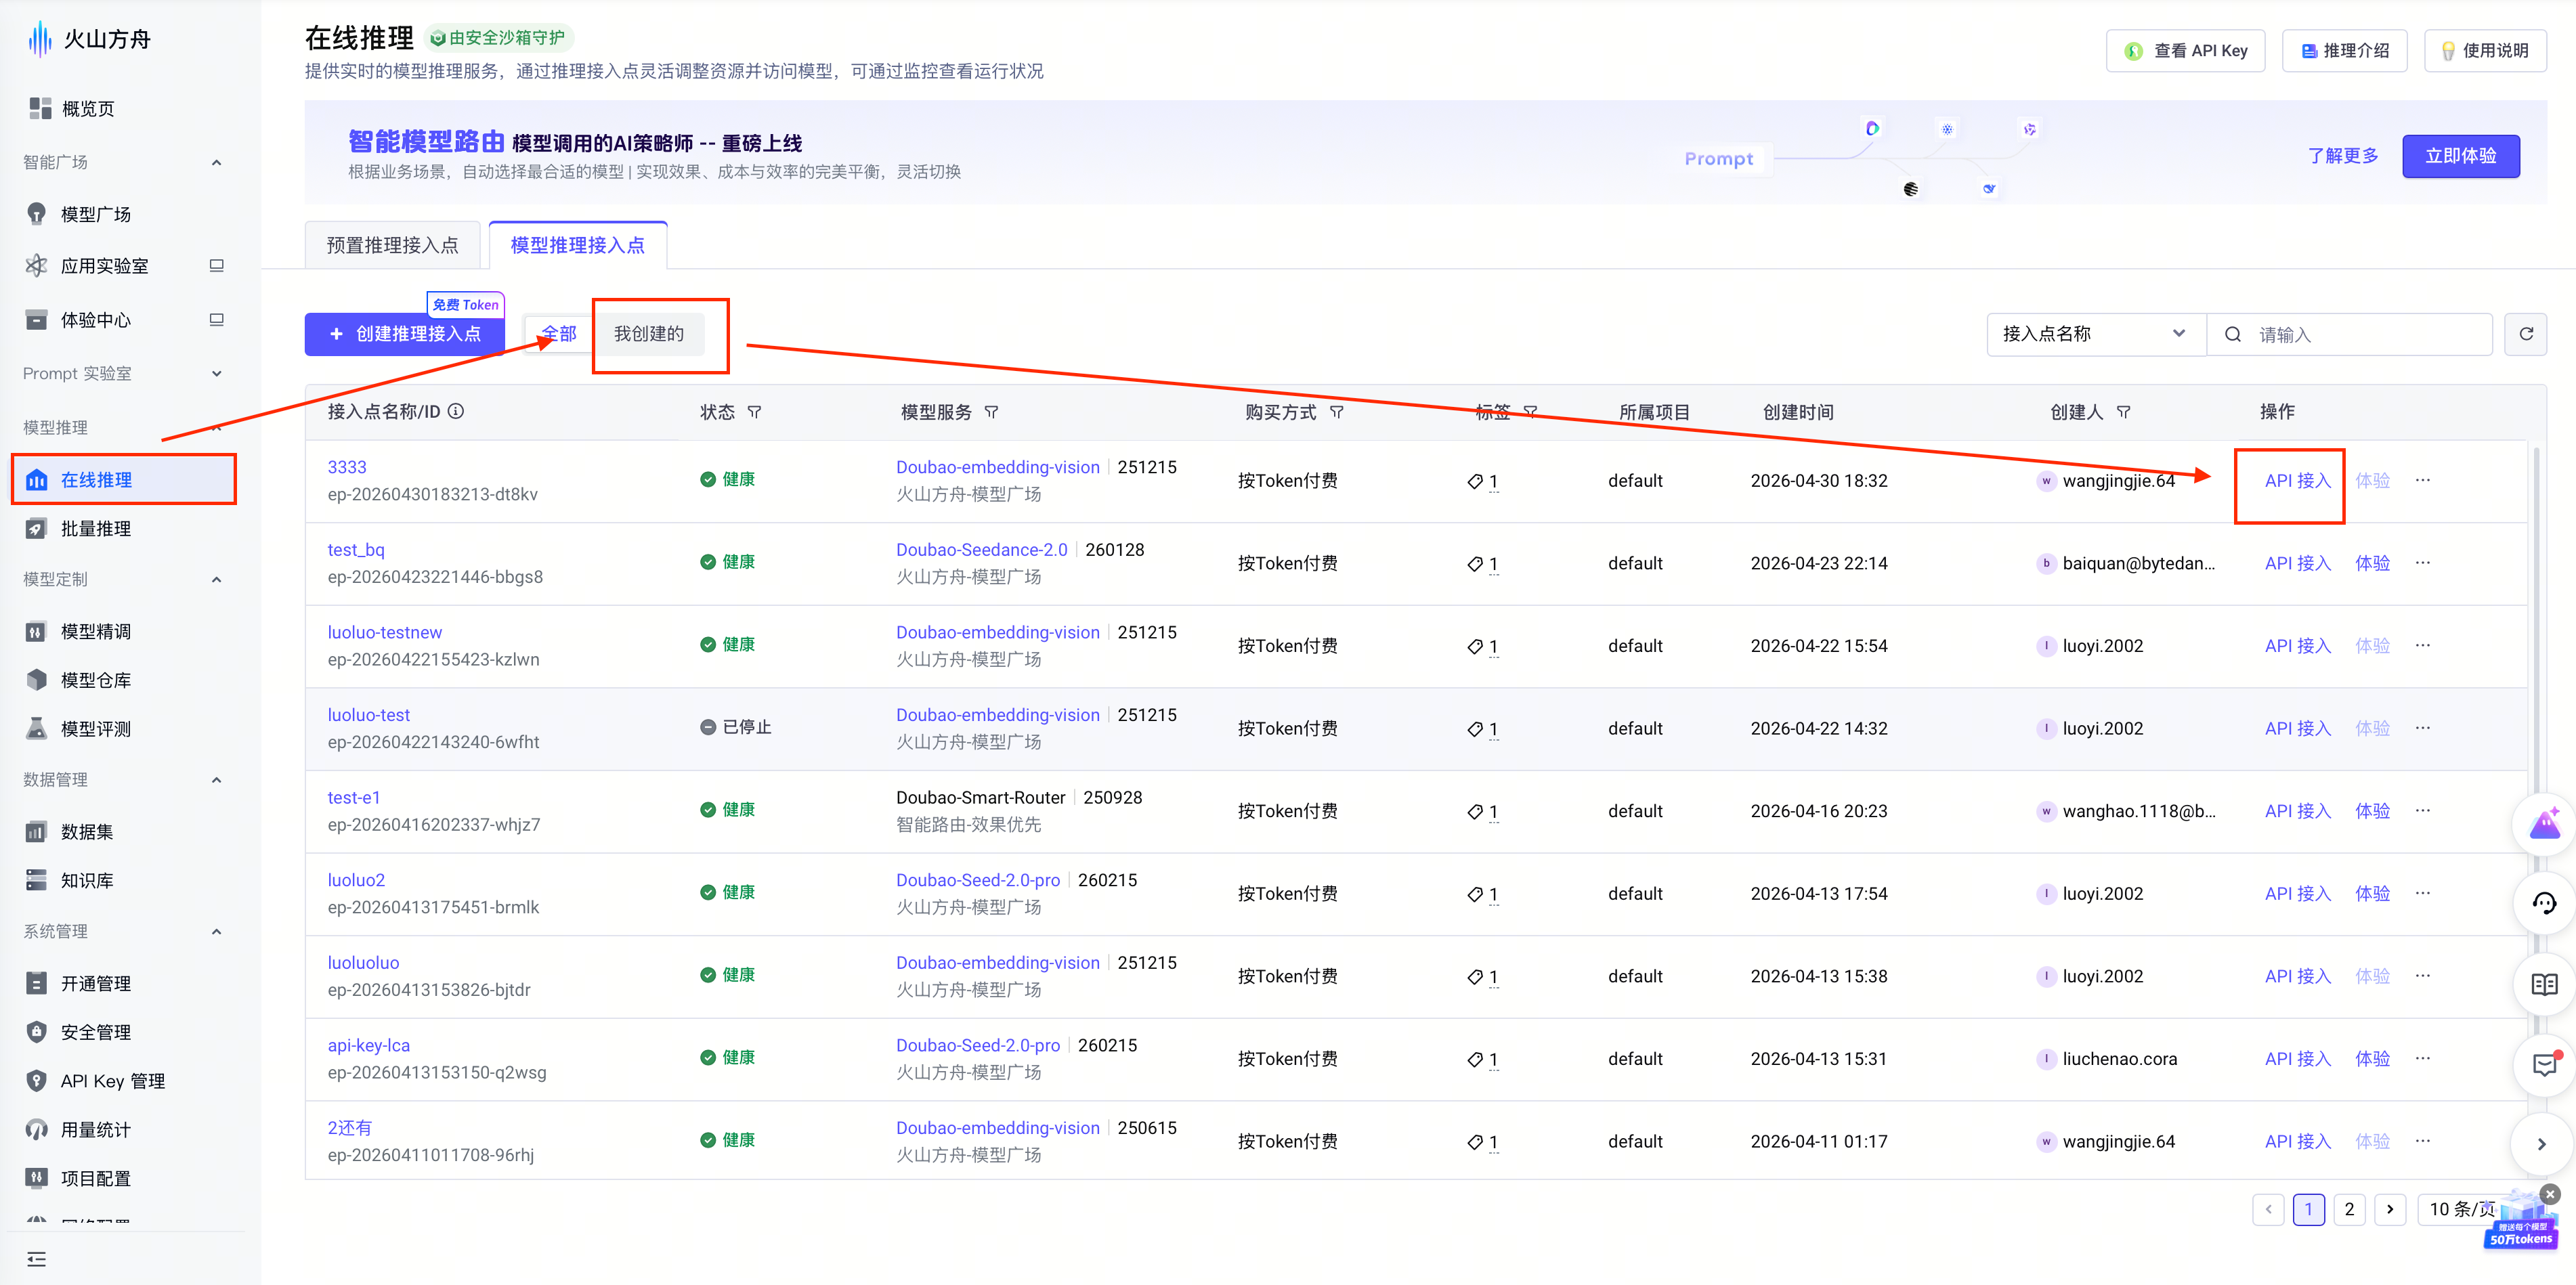The image size is (2576, 1285).
Task: Open the test_bq endpoint link
Action: (x=356, y=550)
